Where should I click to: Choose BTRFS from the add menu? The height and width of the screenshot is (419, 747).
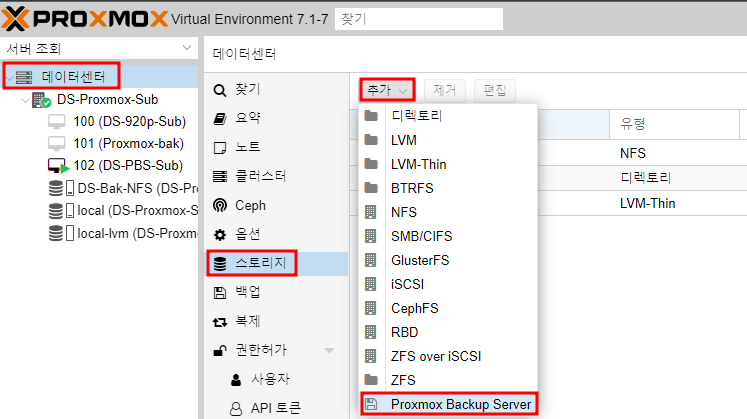(x=448, y=188)
